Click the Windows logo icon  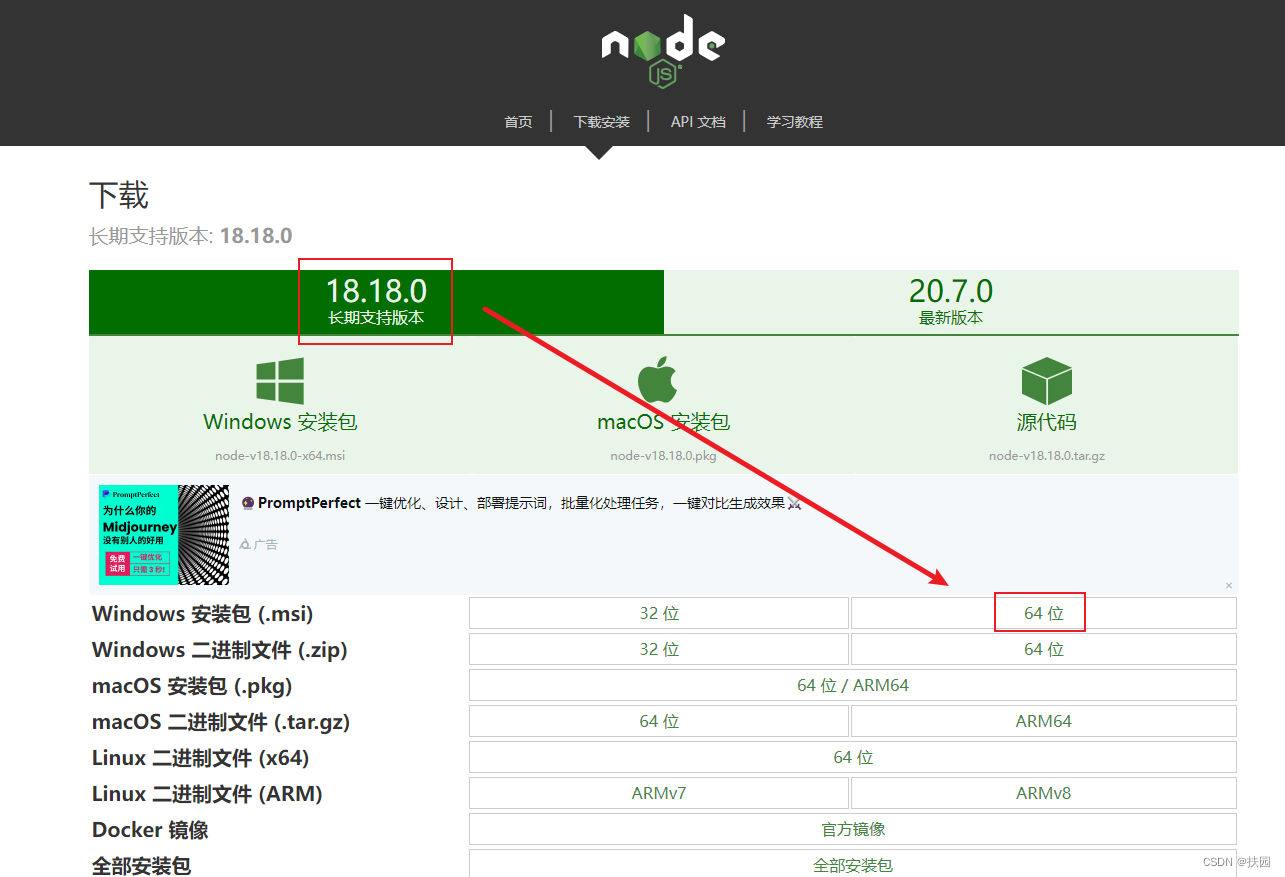pos(280,381)
